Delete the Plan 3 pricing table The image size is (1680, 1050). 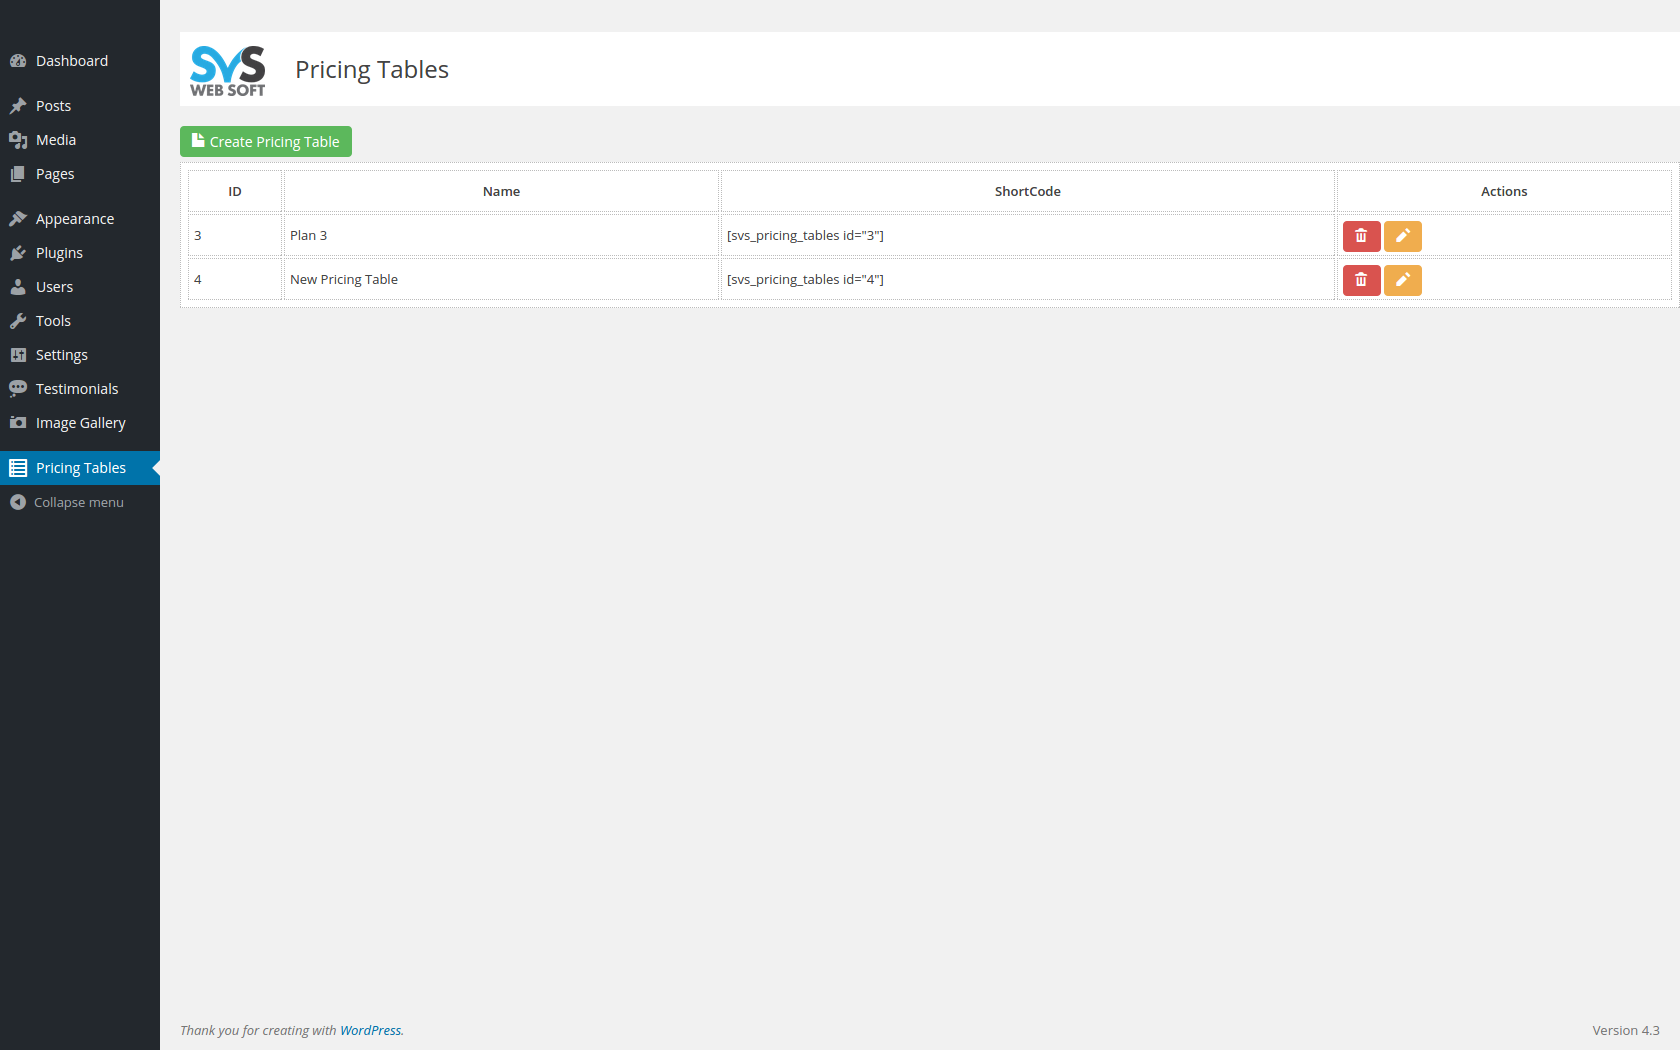(1361, 236)
